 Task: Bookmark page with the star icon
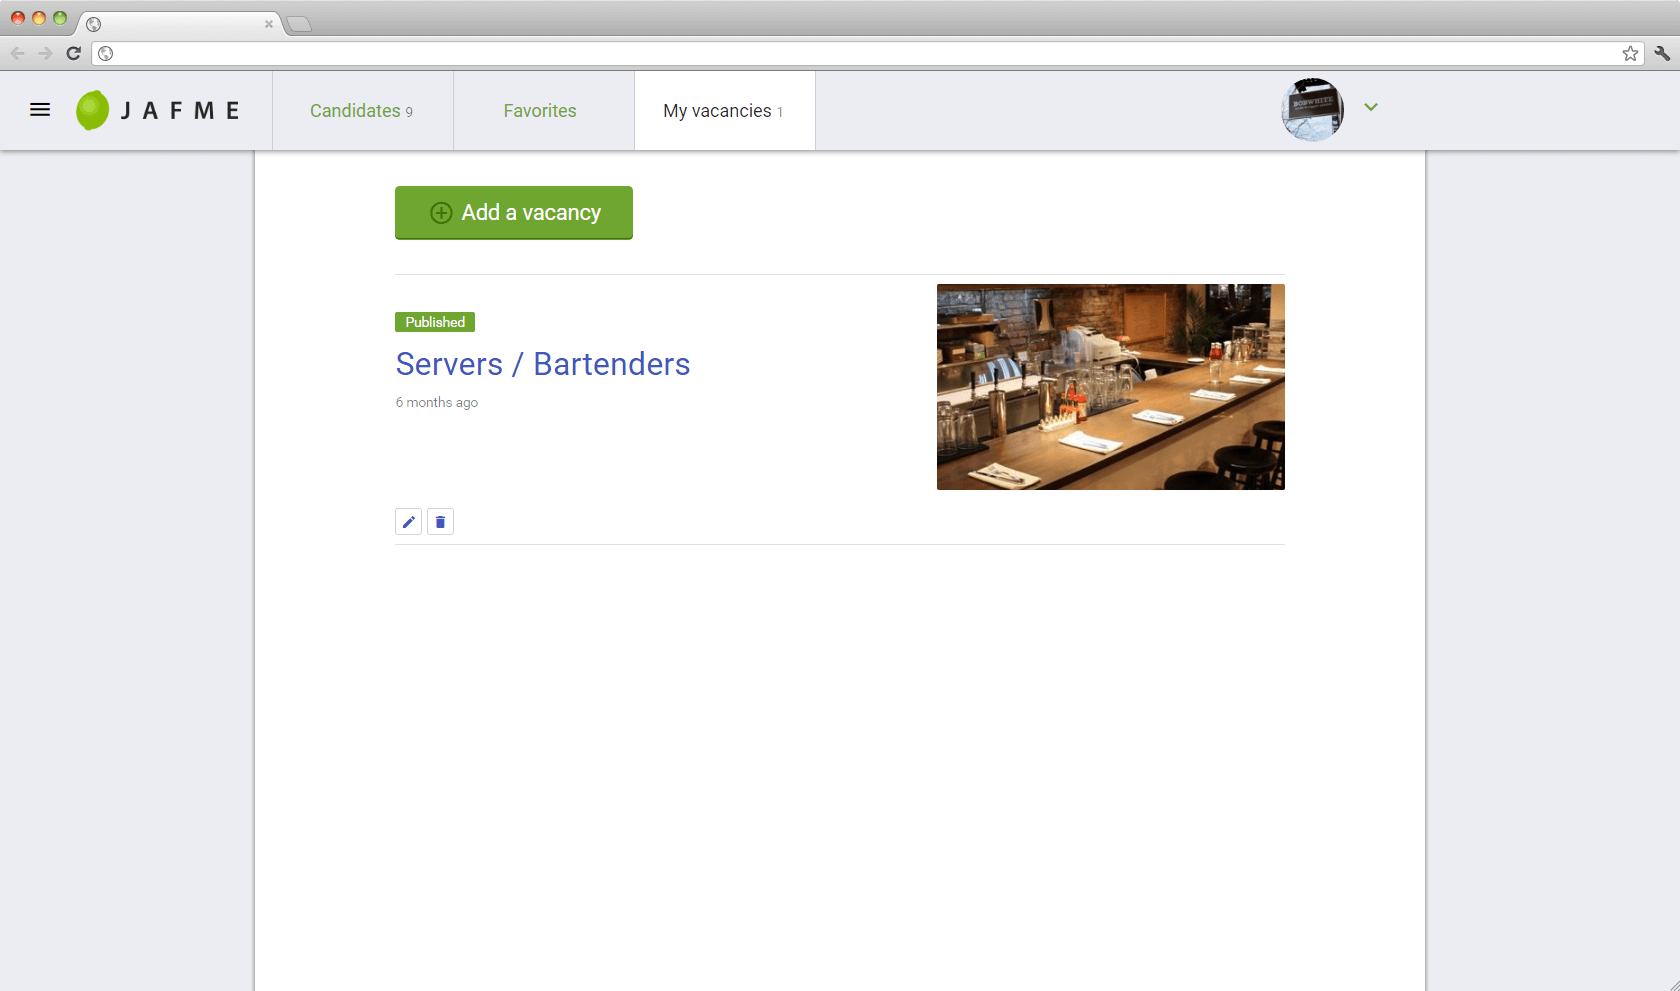(x=1630, y=53)
